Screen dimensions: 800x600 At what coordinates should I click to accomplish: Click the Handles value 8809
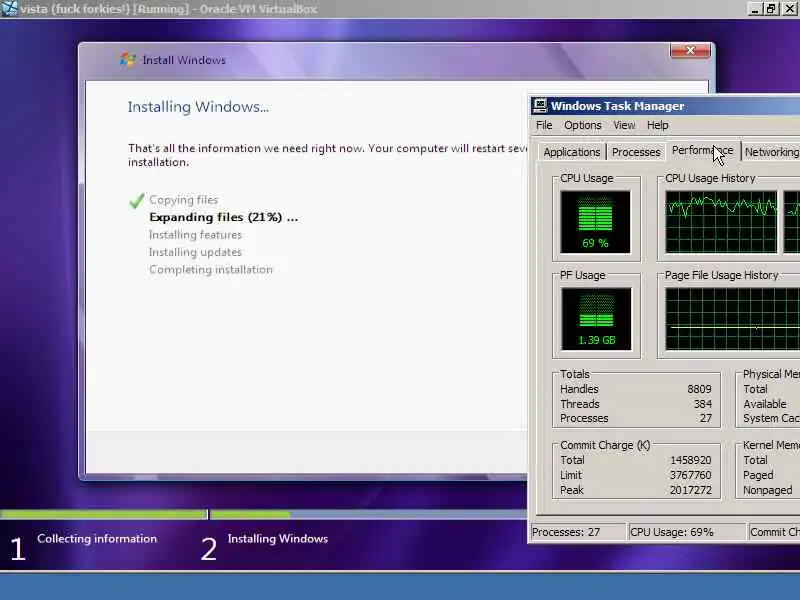pyautogui.click(x=699, y=389)
